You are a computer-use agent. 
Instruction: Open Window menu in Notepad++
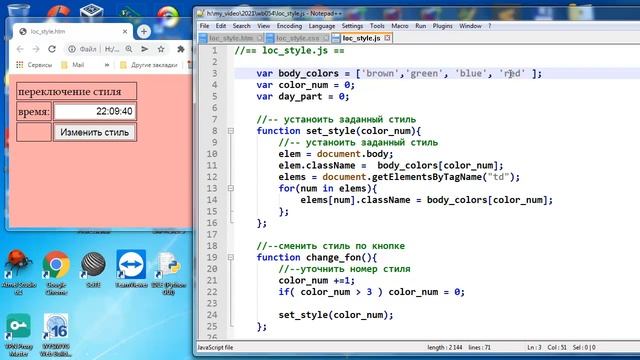click(x=471, y=26)
